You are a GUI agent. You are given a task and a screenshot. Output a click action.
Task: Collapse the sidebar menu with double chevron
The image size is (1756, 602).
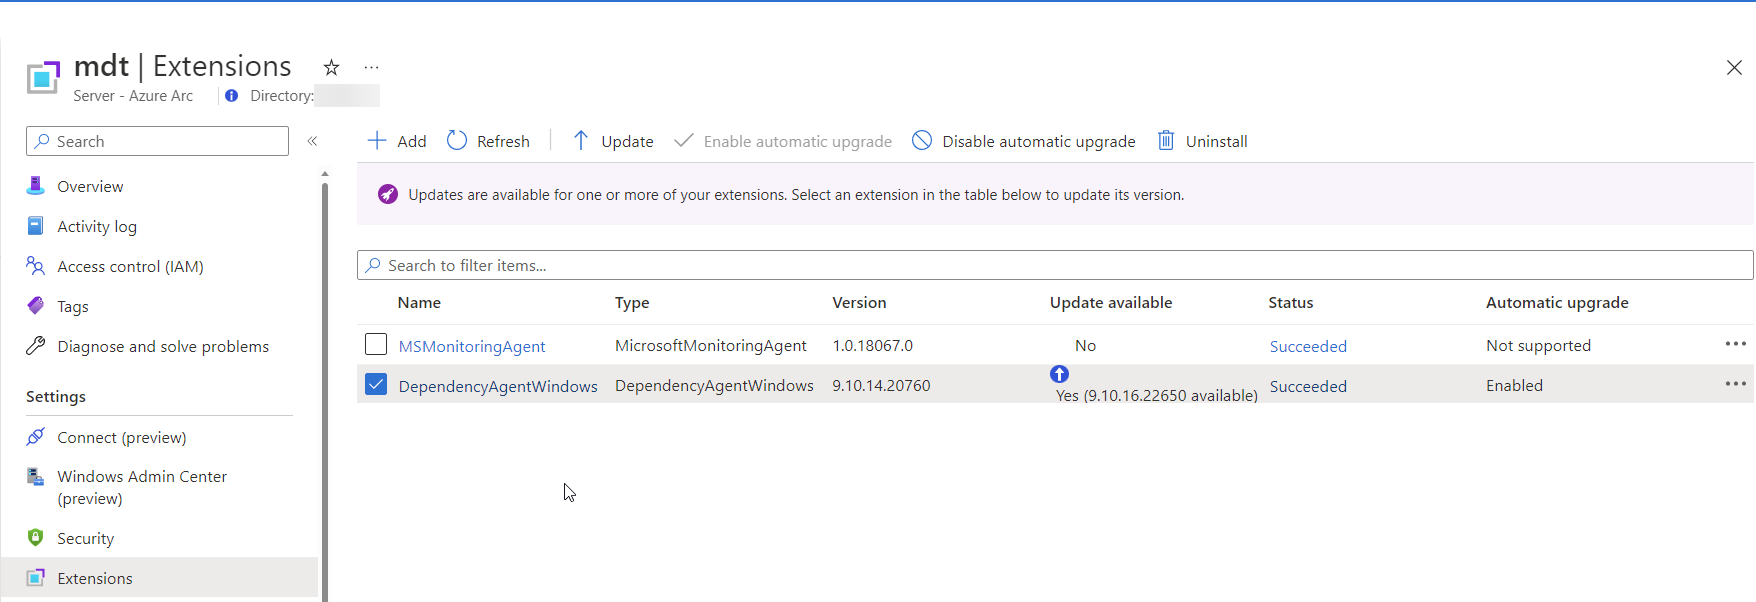pyautogui.click(x=312, y=141)
